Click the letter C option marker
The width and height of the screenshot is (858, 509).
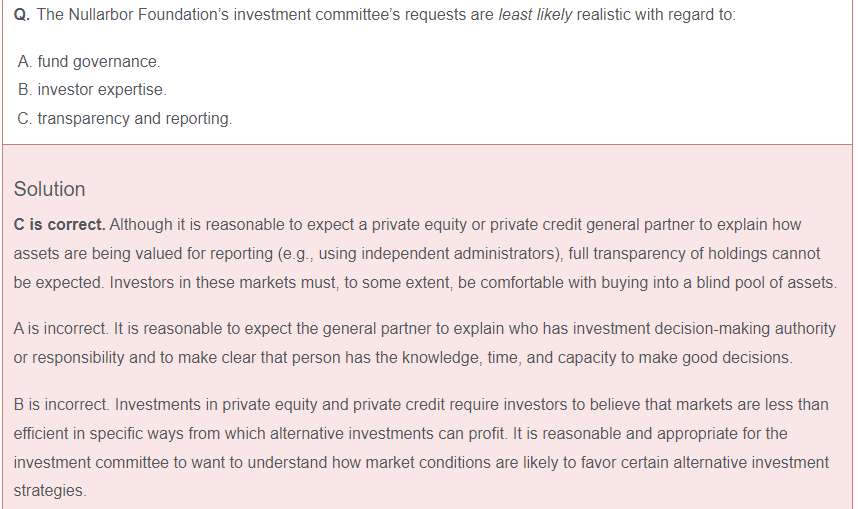tap(25, 119)
